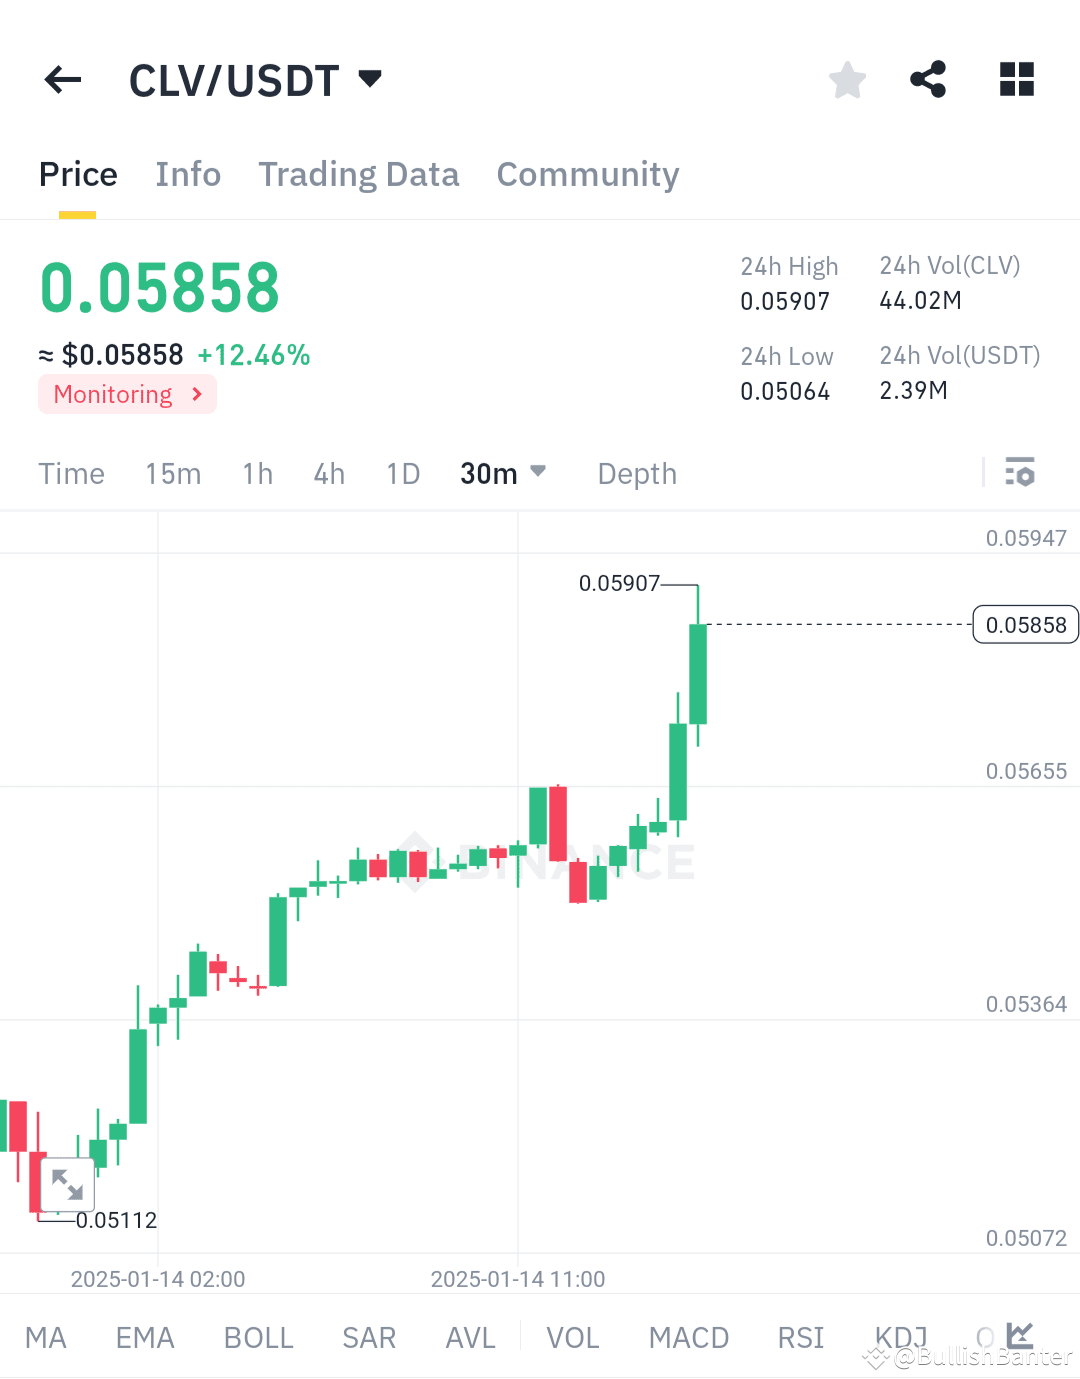This screenshot has width=1080, height=1379.
Task: Enable the MA indicator
Action: [x=46, y=1337]
